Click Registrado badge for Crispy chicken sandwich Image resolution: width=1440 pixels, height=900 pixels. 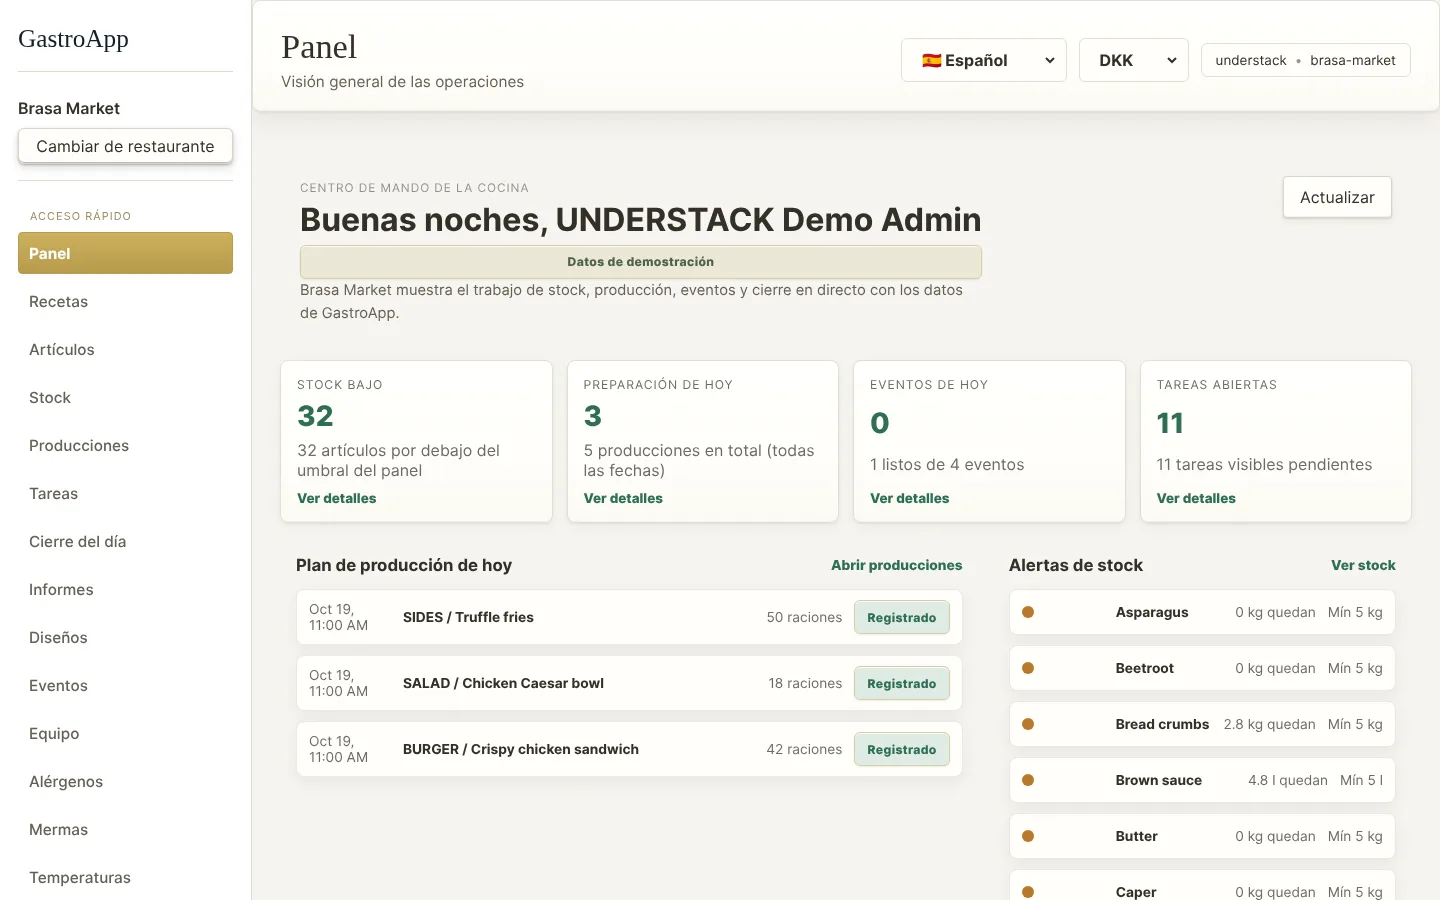pos(902,749)
